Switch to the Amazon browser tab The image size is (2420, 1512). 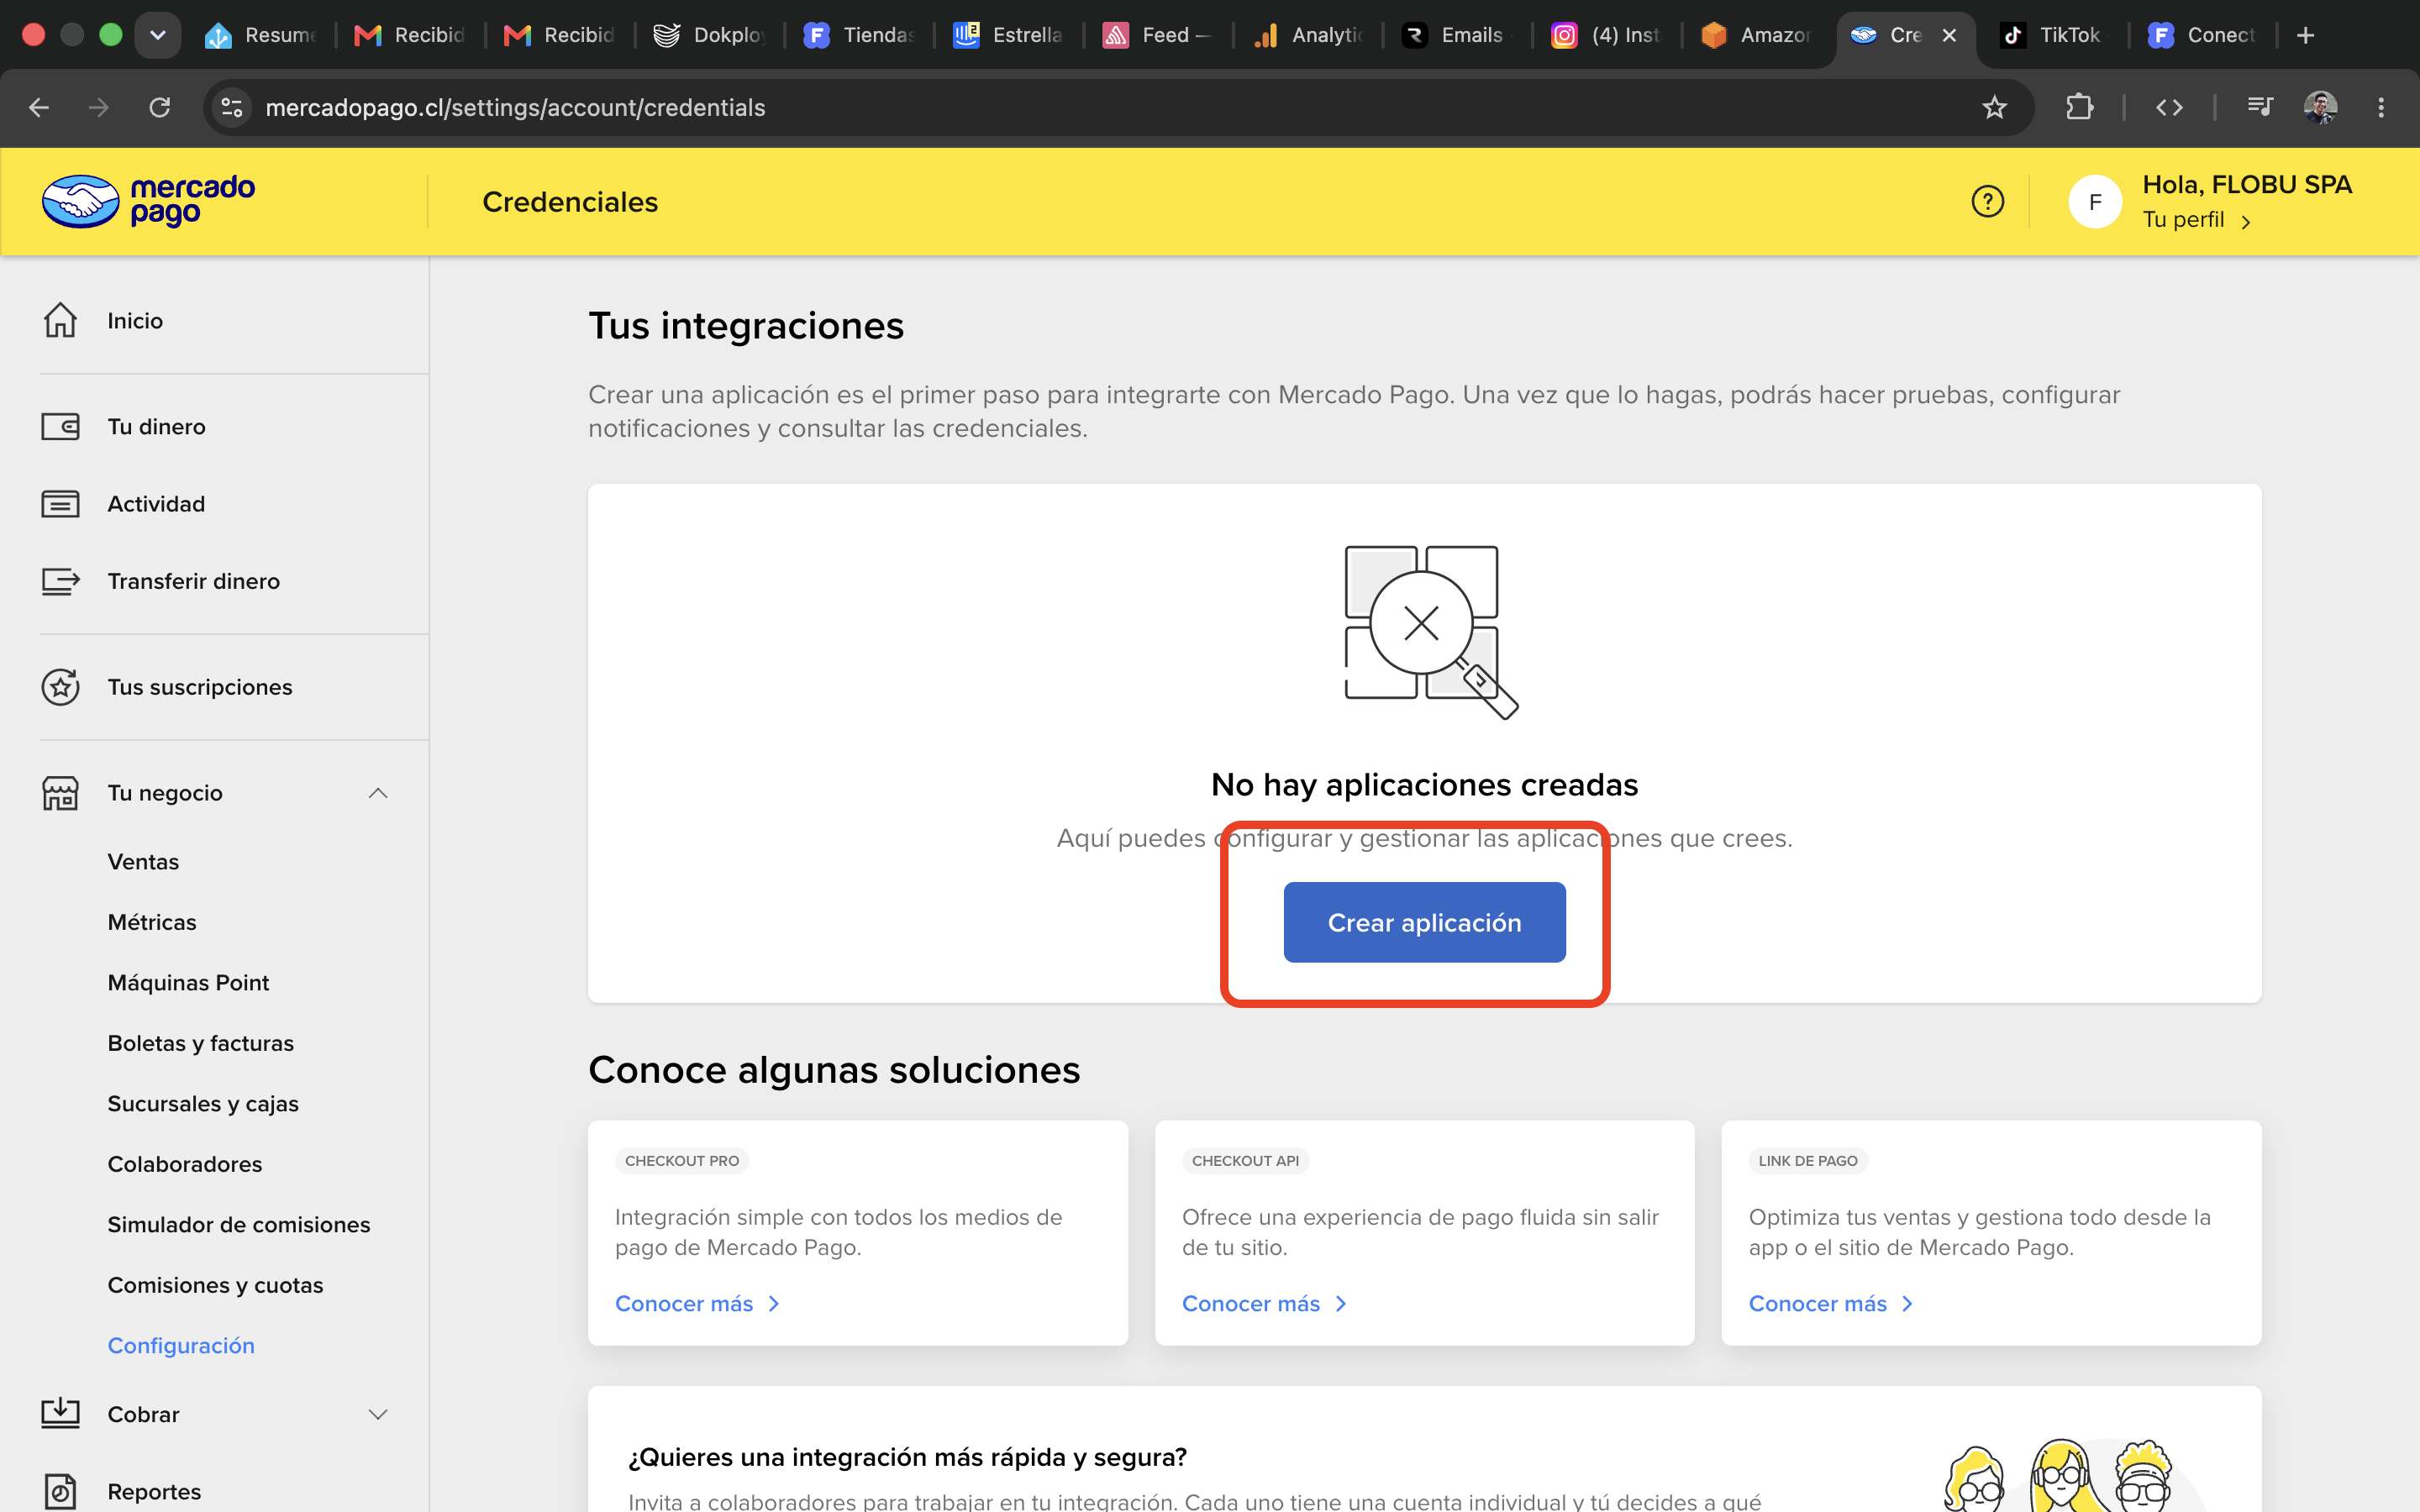click(1757, 35)
